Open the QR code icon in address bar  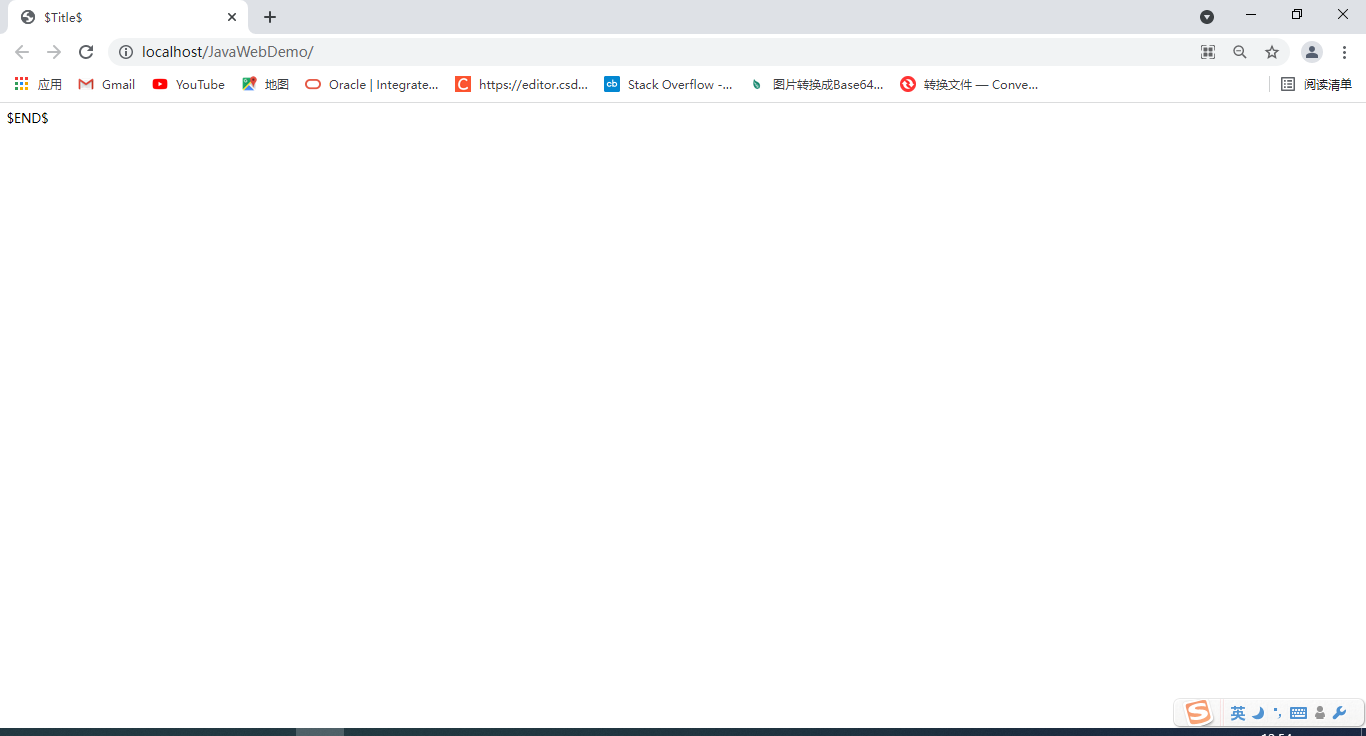click(1208, 52)
